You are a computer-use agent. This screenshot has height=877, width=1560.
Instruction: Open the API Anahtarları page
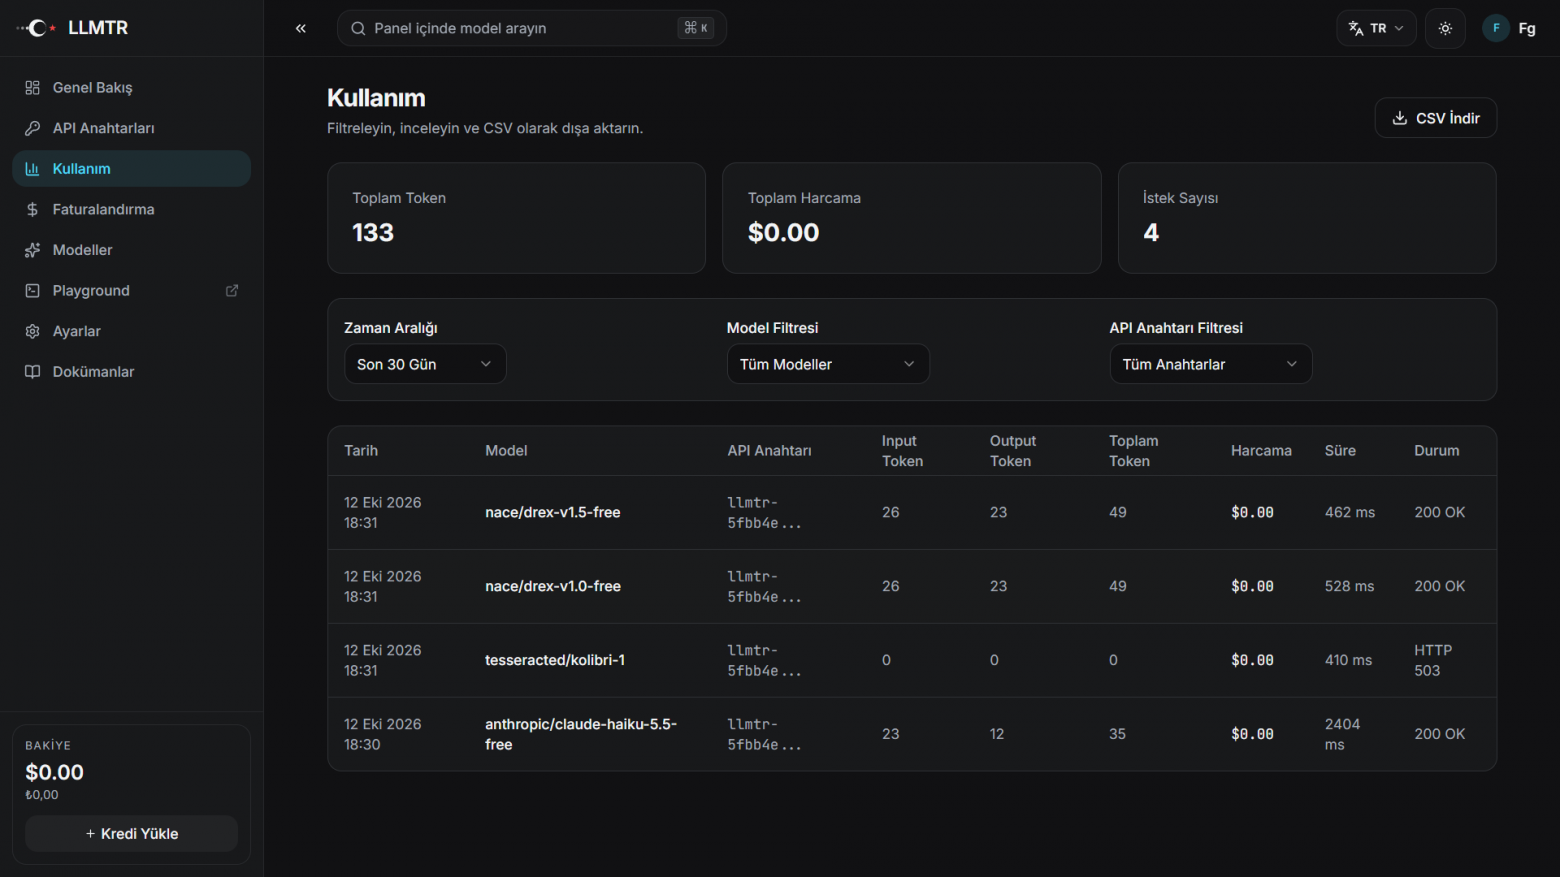point(131,128)
